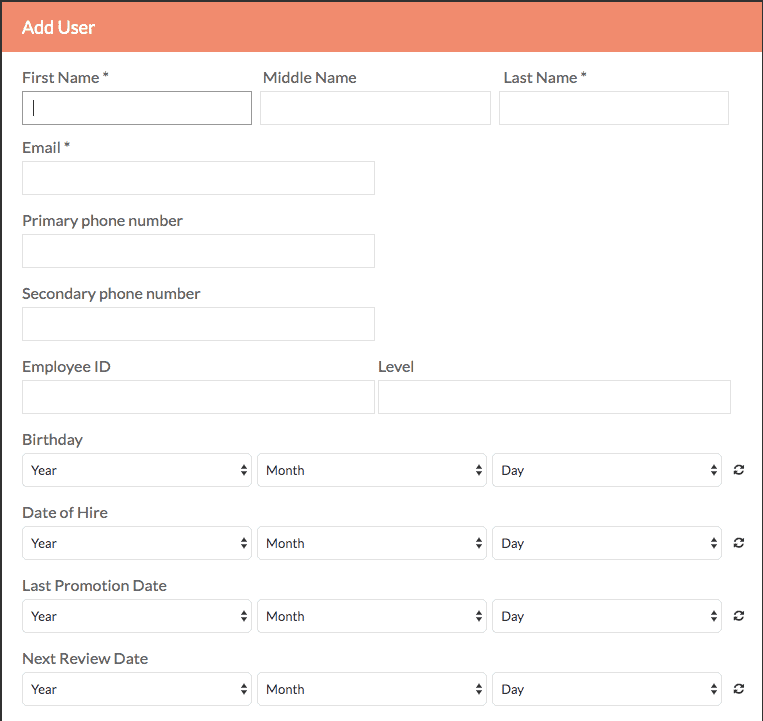Click into the Middle Name field
The height and width of the screenshot is (721, 763).
pos(375,108)
